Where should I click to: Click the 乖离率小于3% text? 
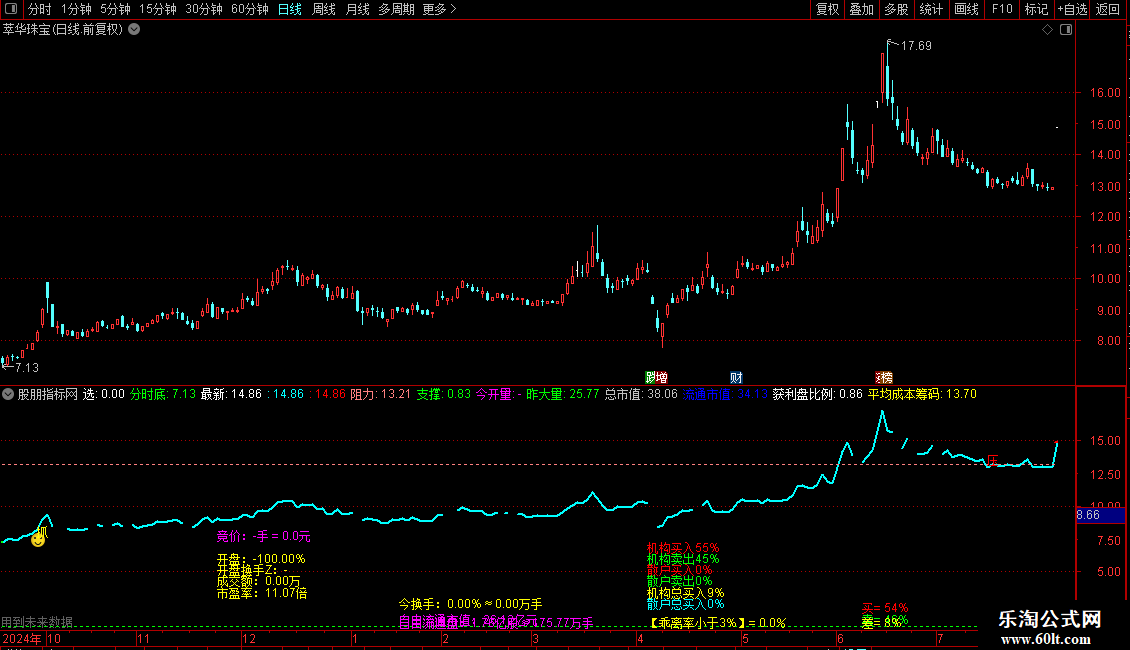pyautogui.click(x=718, y=623)
